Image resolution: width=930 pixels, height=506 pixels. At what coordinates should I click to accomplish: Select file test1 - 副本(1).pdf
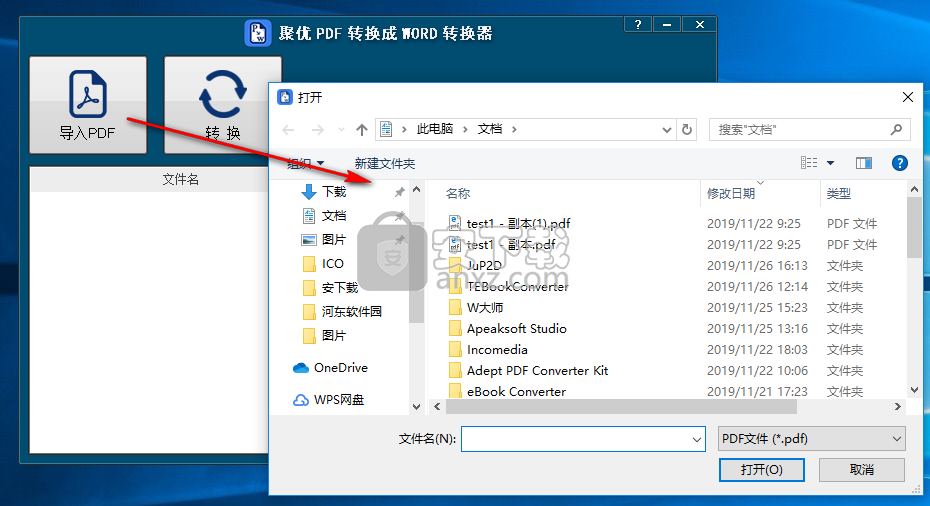pyautogui.click(x=518, y=224)
